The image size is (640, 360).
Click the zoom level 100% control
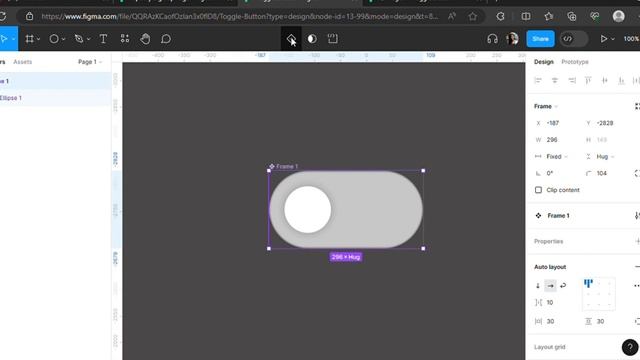[631, 39]
